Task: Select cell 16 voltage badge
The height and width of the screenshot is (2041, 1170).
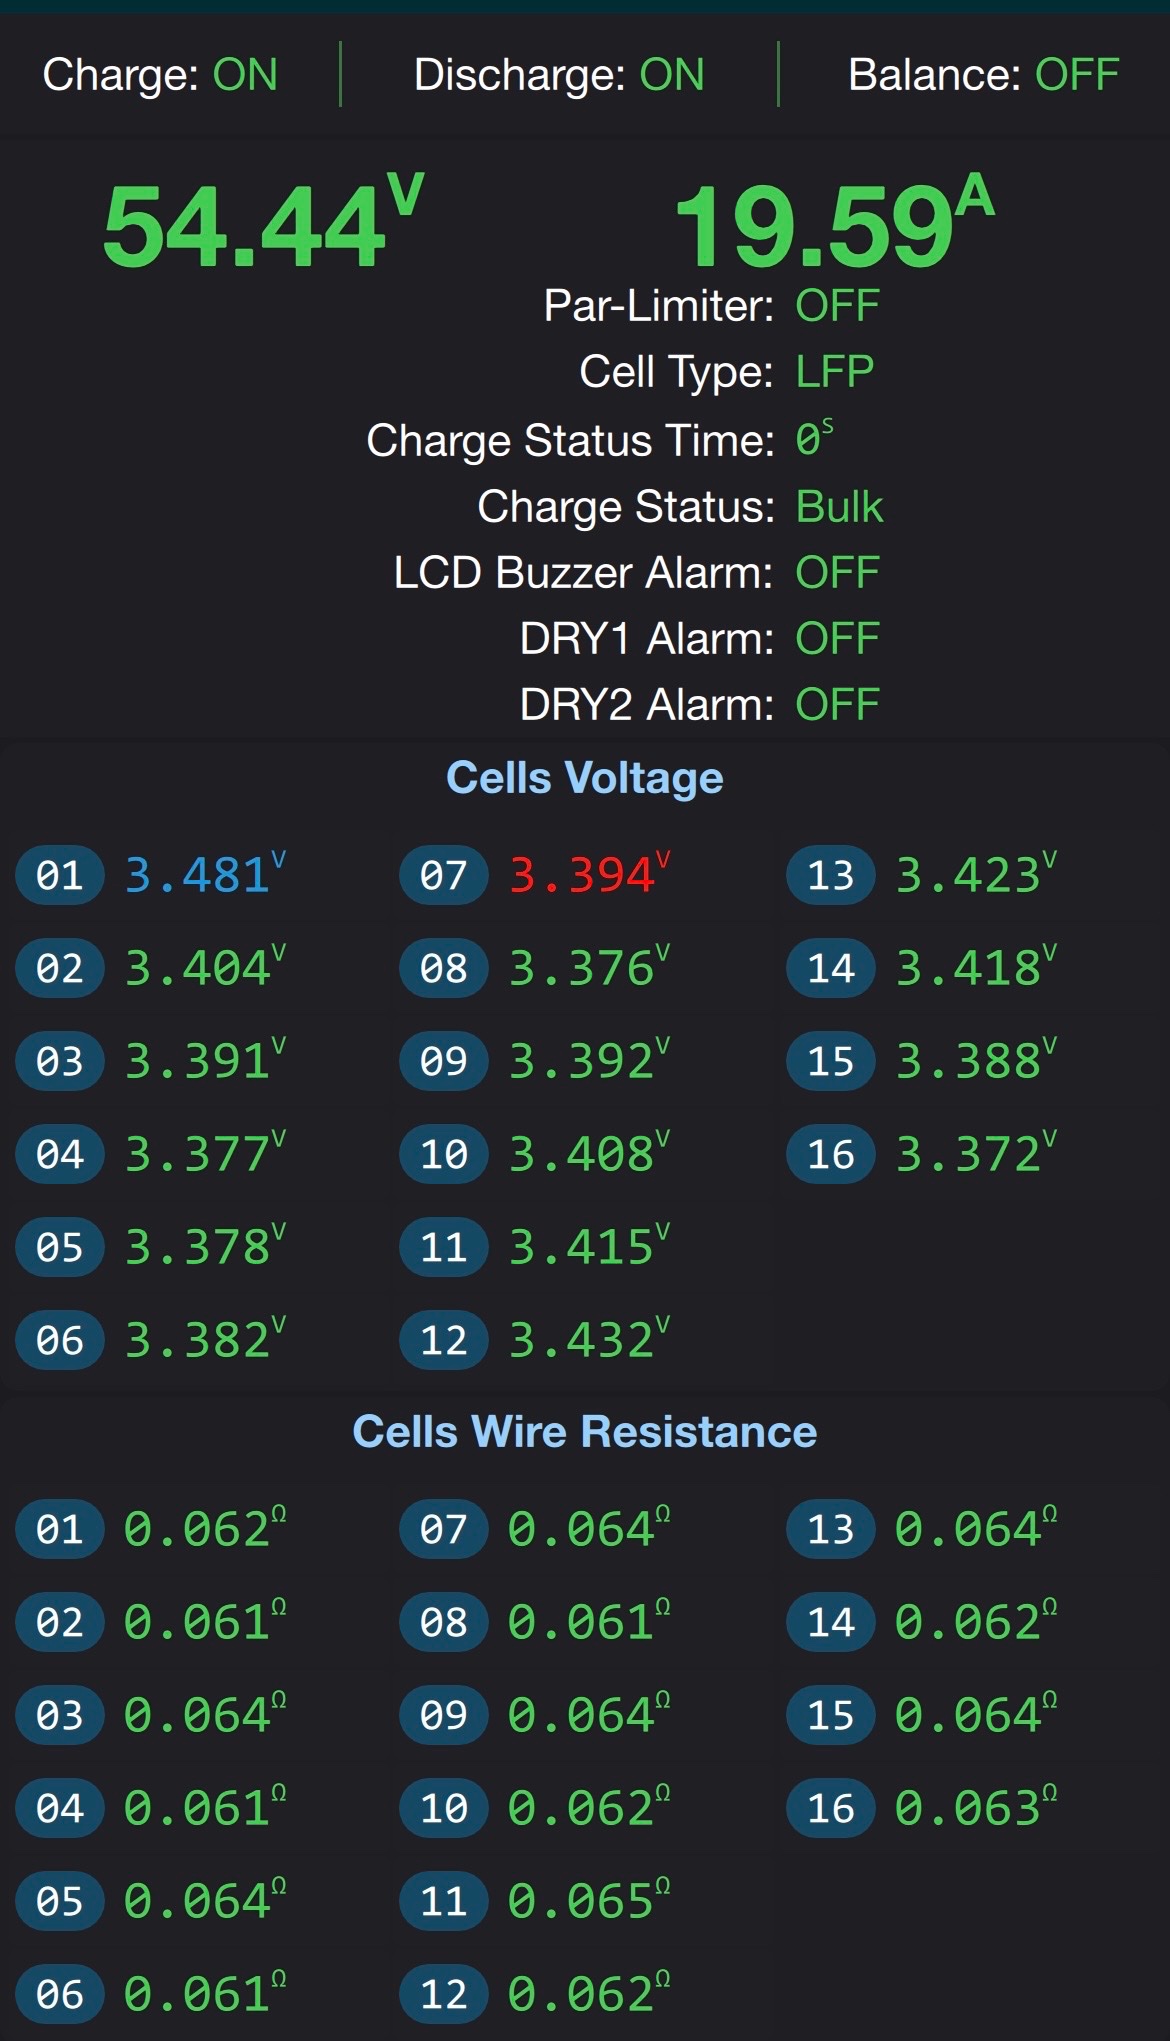Action: tap(830, 1154)
